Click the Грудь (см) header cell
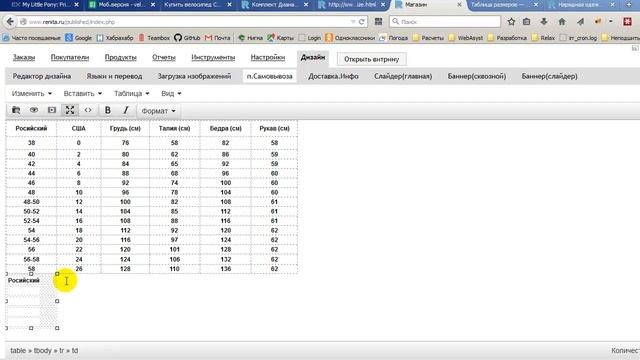The height and width of the screenshot is (360, 640). click(125, 128)
